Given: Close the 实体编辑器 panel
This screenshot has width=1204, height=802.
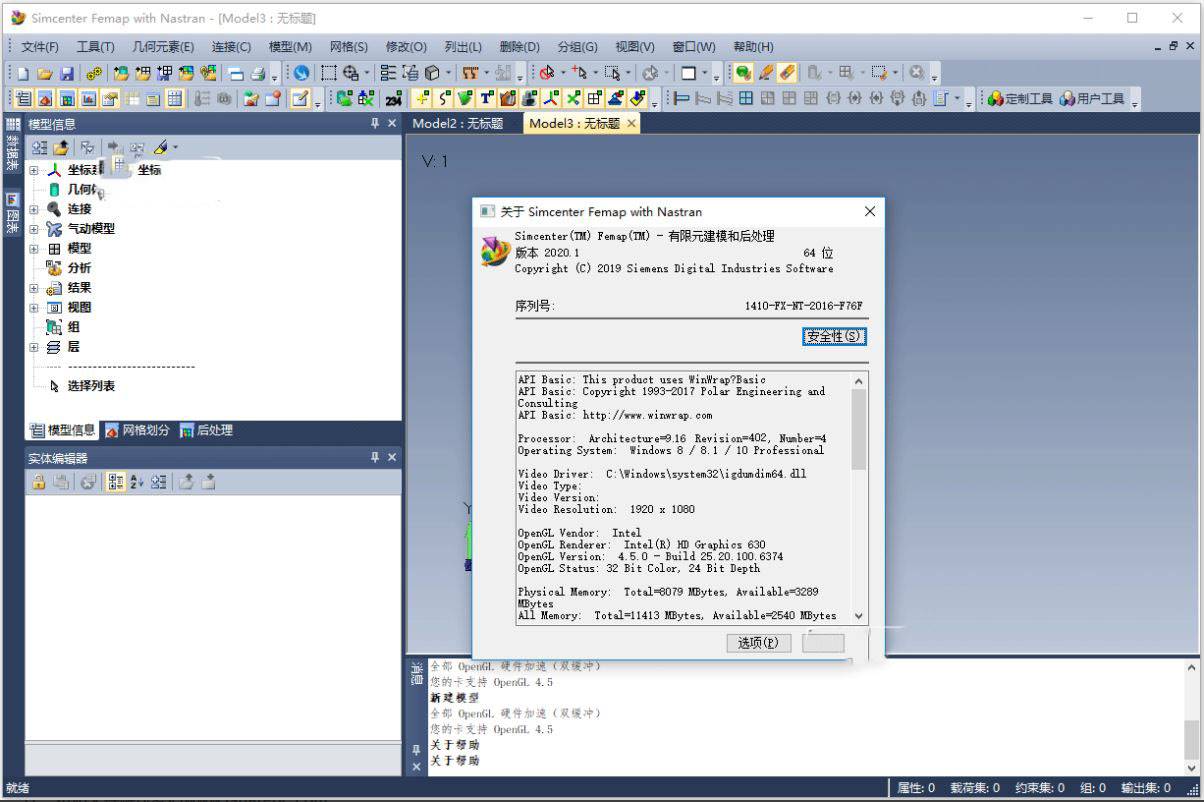Looking at the screenshot, I should point(391,457).
